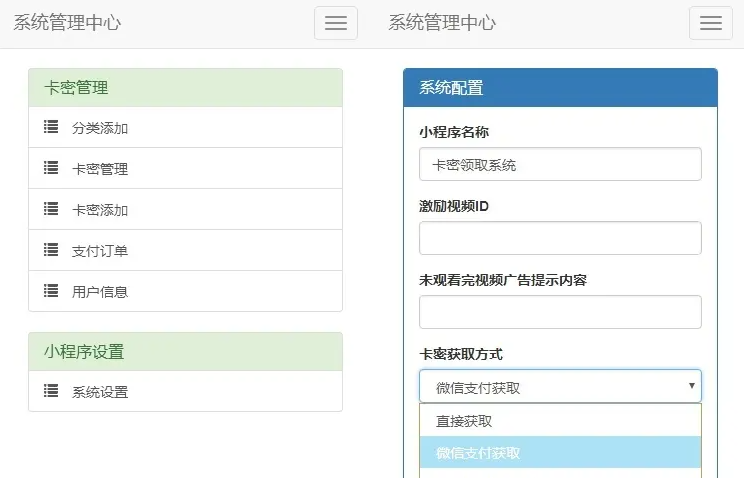Click the list icon next to the 卡密管理 menu entry
Viewport: 744px width, 478px height.
51,168
